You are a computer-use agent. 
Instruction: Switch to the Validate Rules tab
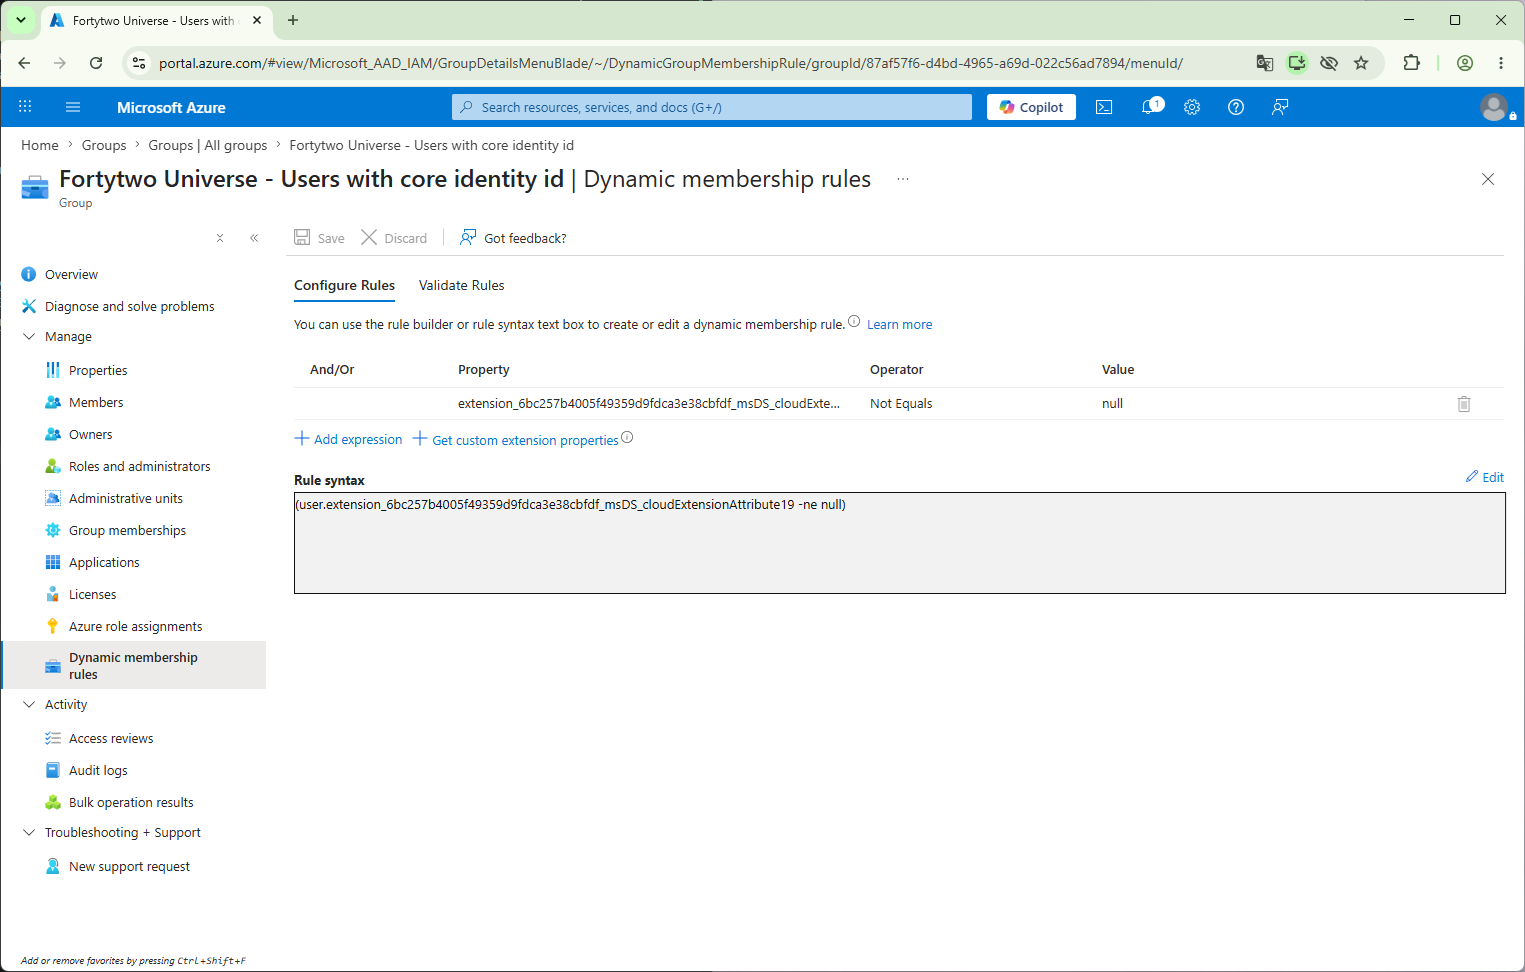[x=461, y=286]
